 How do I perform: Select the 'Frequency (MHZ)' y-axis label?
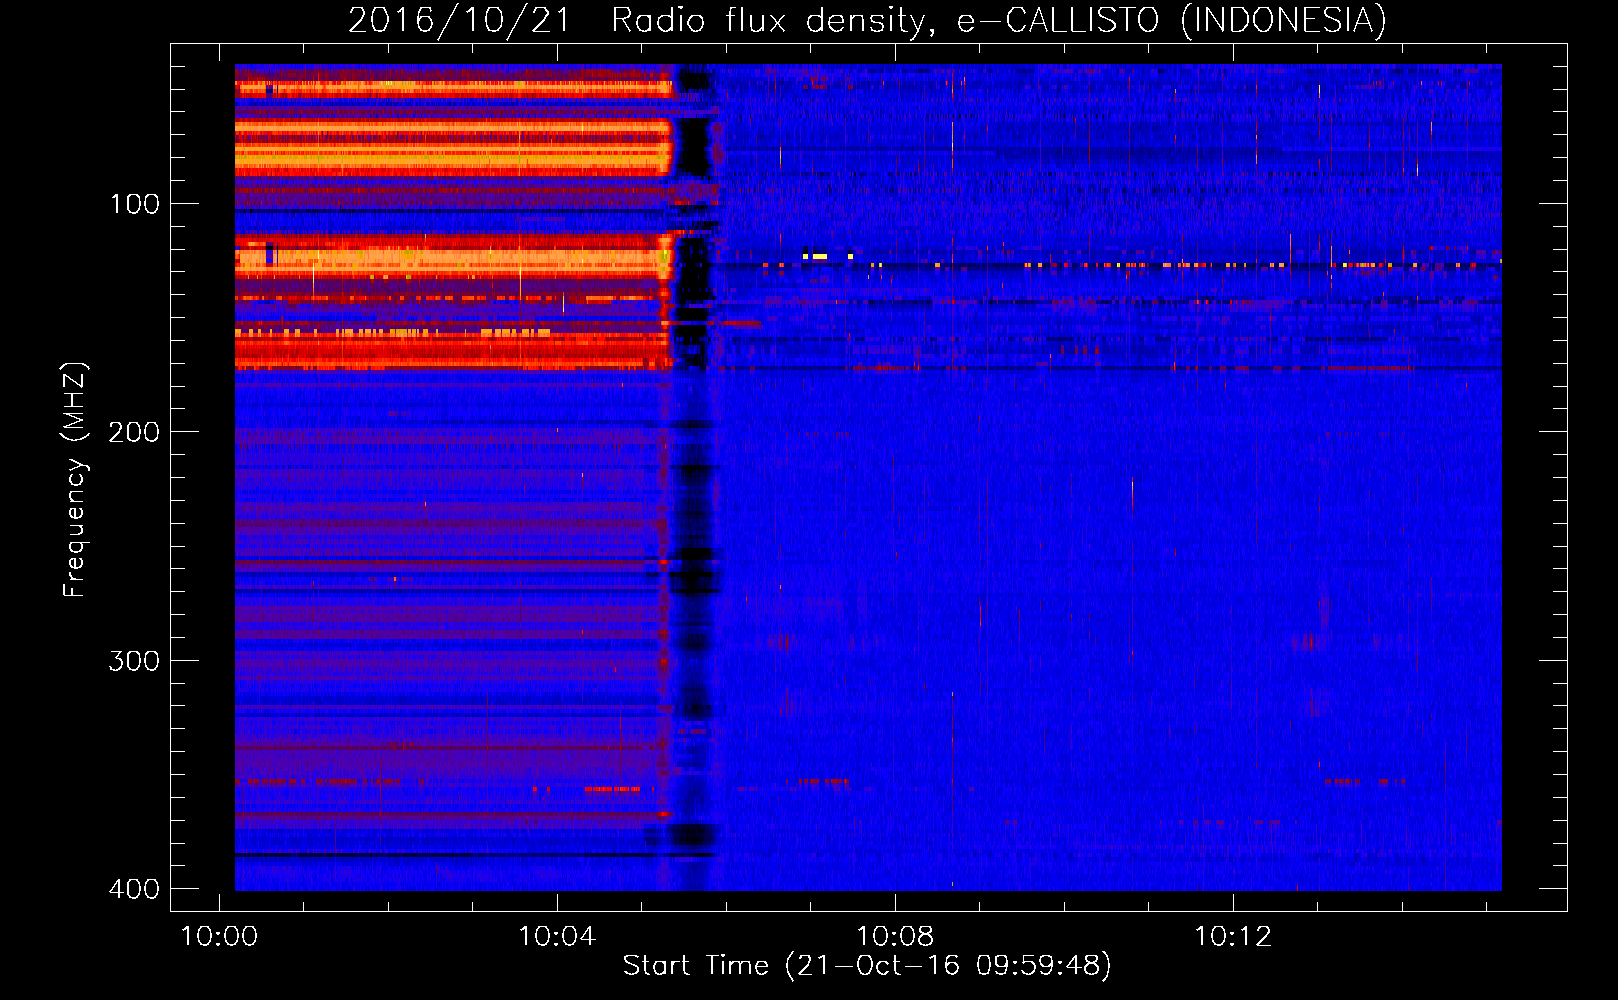click(x=75, y=479)
